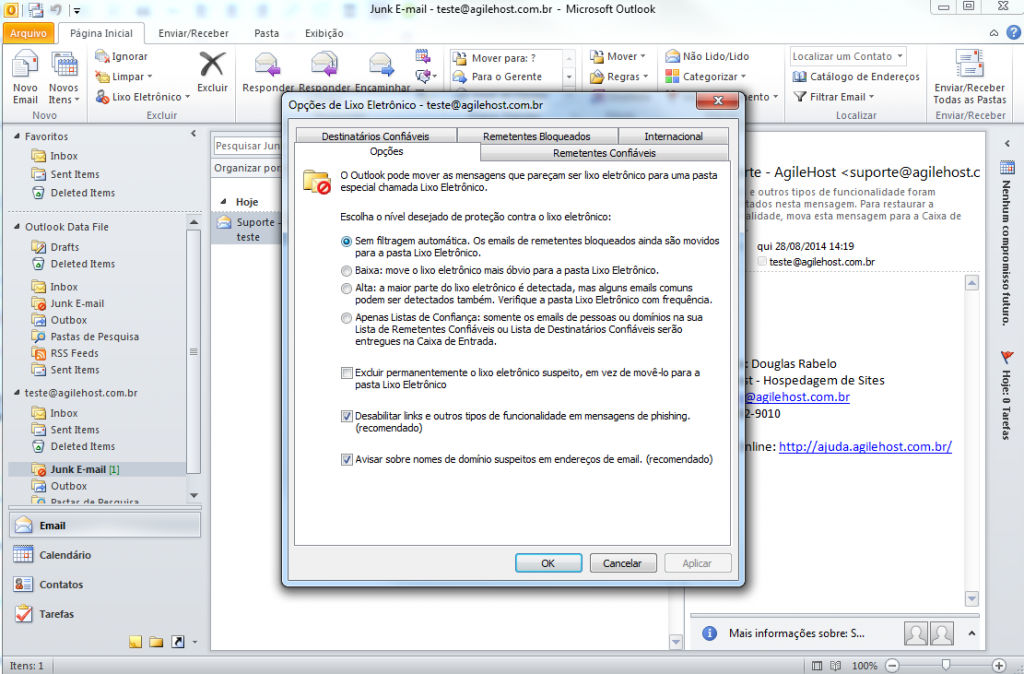
Task: Open the ajuda.agilehost.com.br link
Action: pos(865,447)
